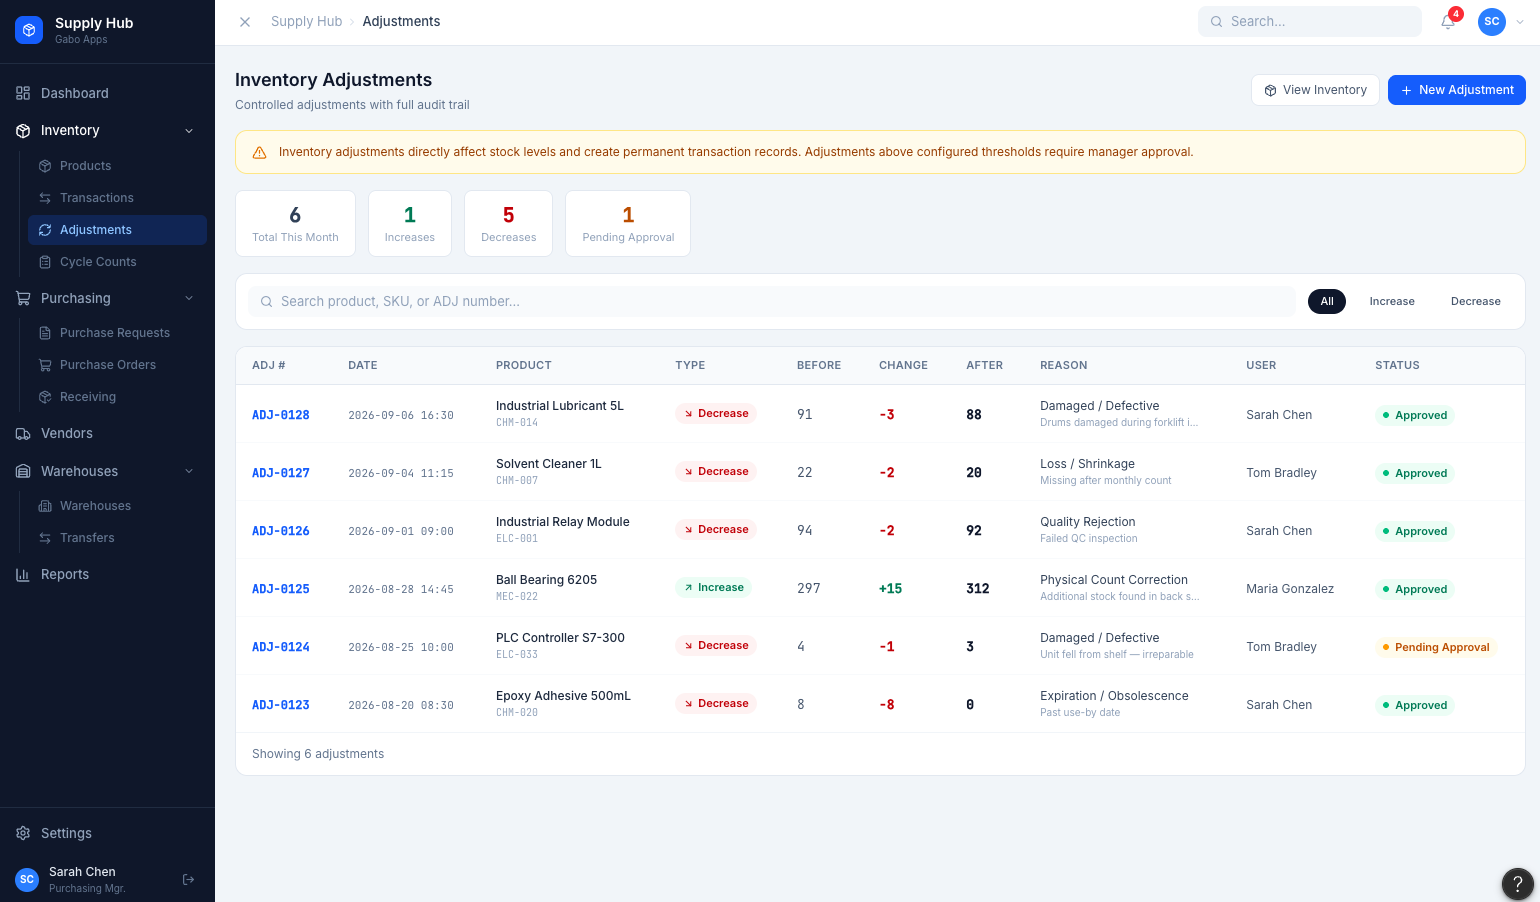Open Products in sidebar

117,166
